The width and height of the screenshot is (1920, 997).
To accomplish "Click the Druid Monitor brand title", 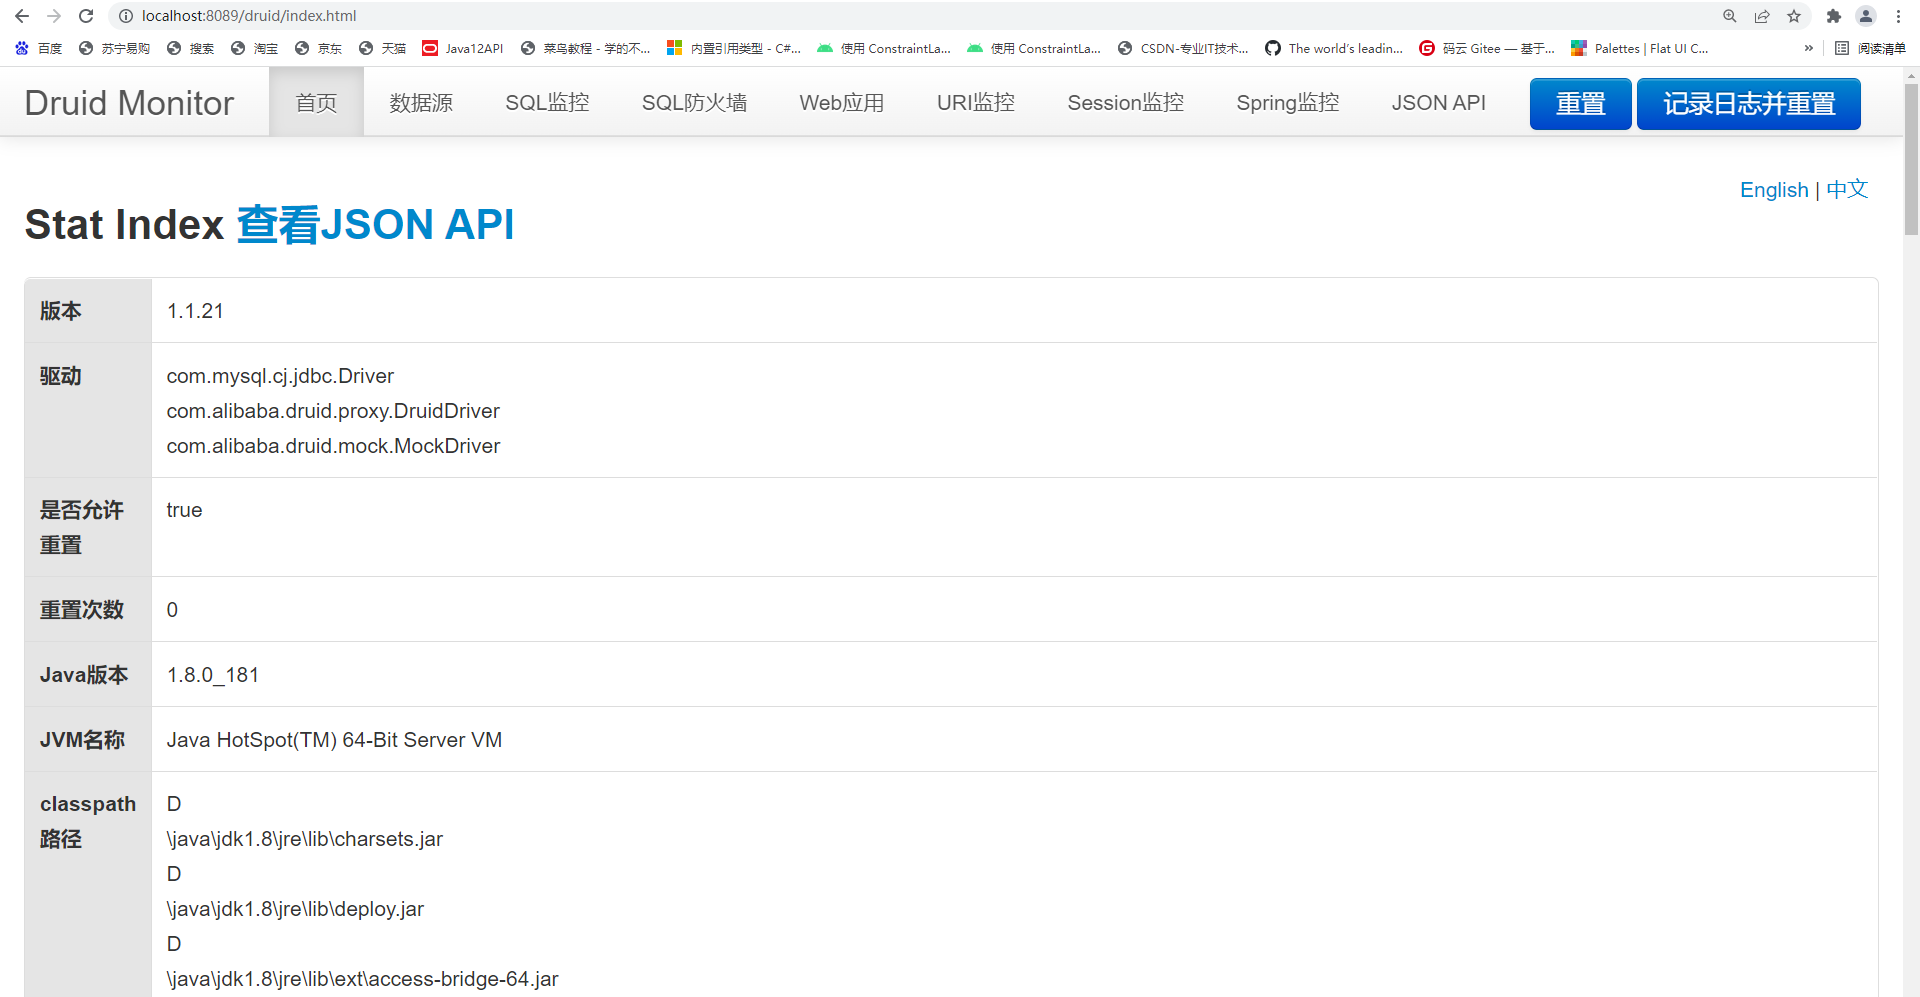I will coord(129,103).
